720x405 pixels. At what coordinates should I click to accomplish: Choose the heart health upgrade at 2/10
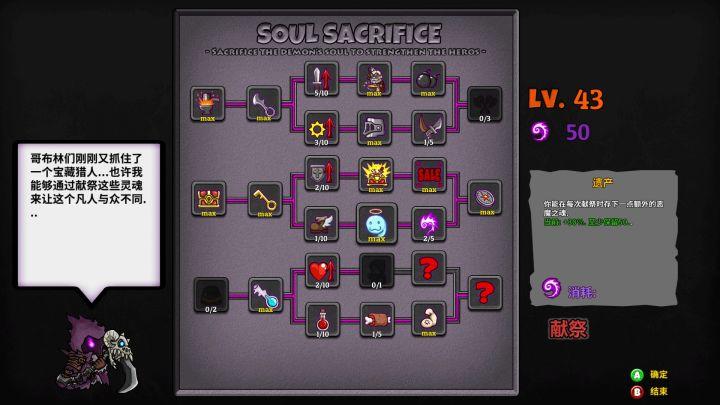[x=322, y=271]
